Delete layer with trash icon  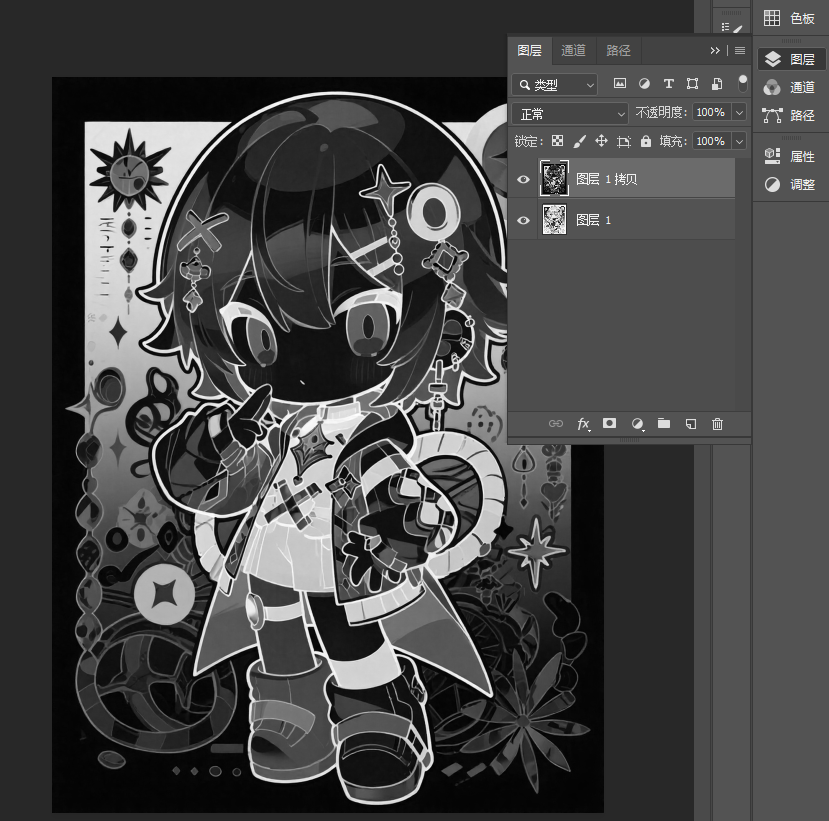click(x=717, y=424)
